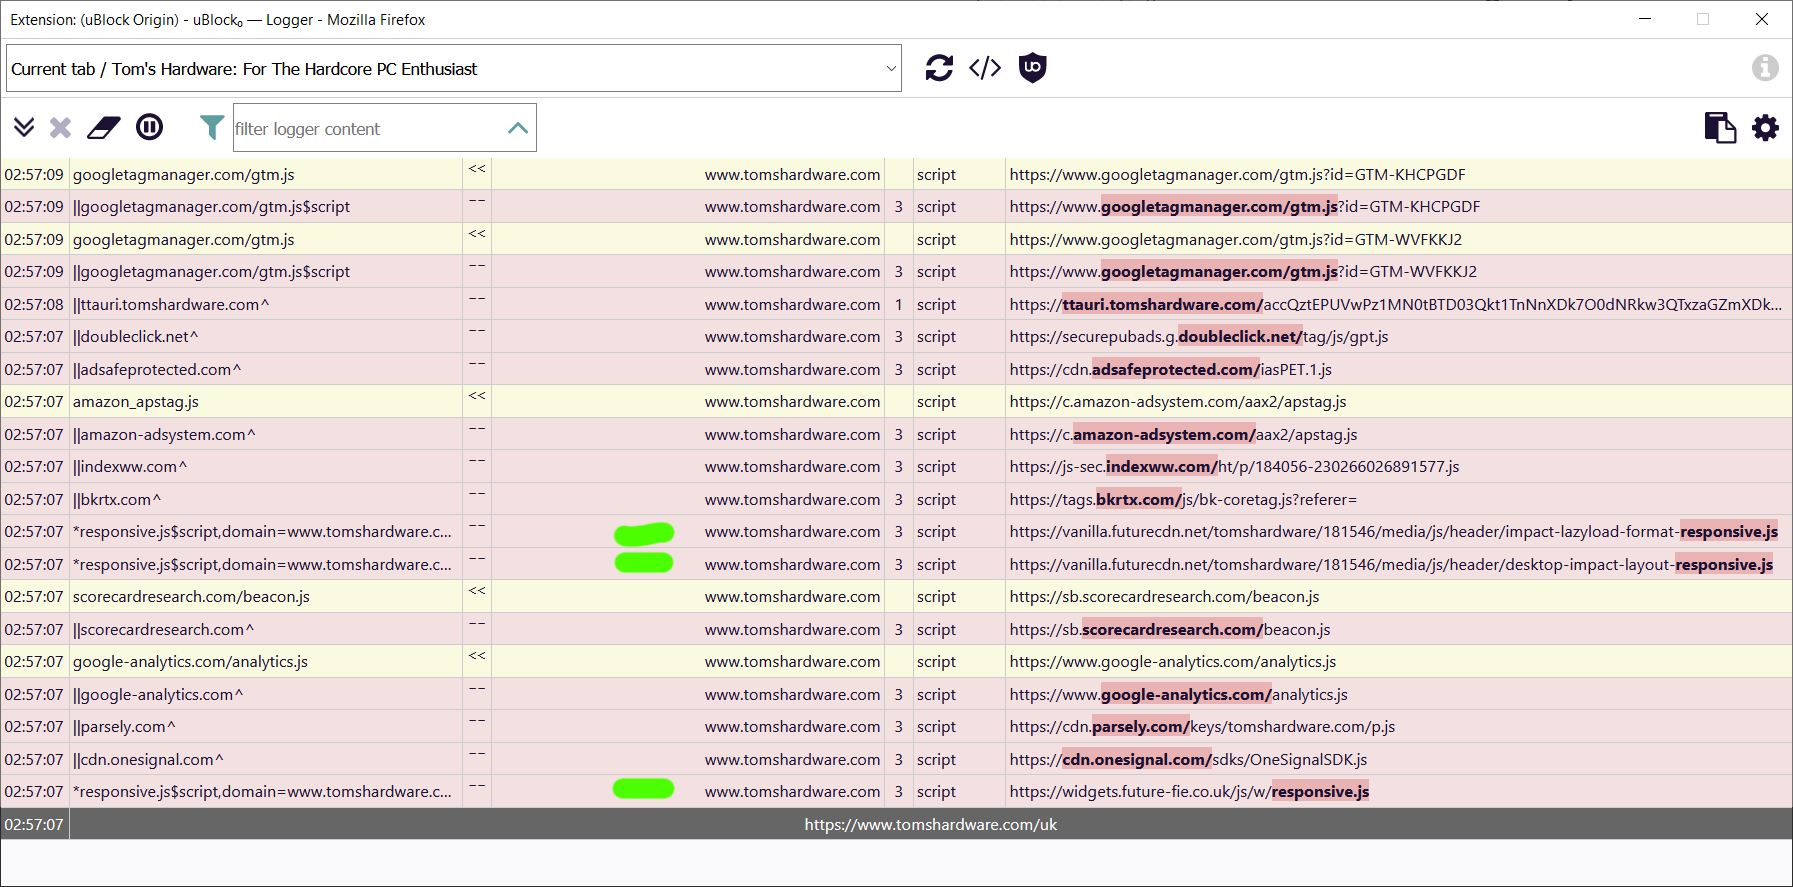Open the securepubads doubleclick gpt.js URL

coord(1398,337)
